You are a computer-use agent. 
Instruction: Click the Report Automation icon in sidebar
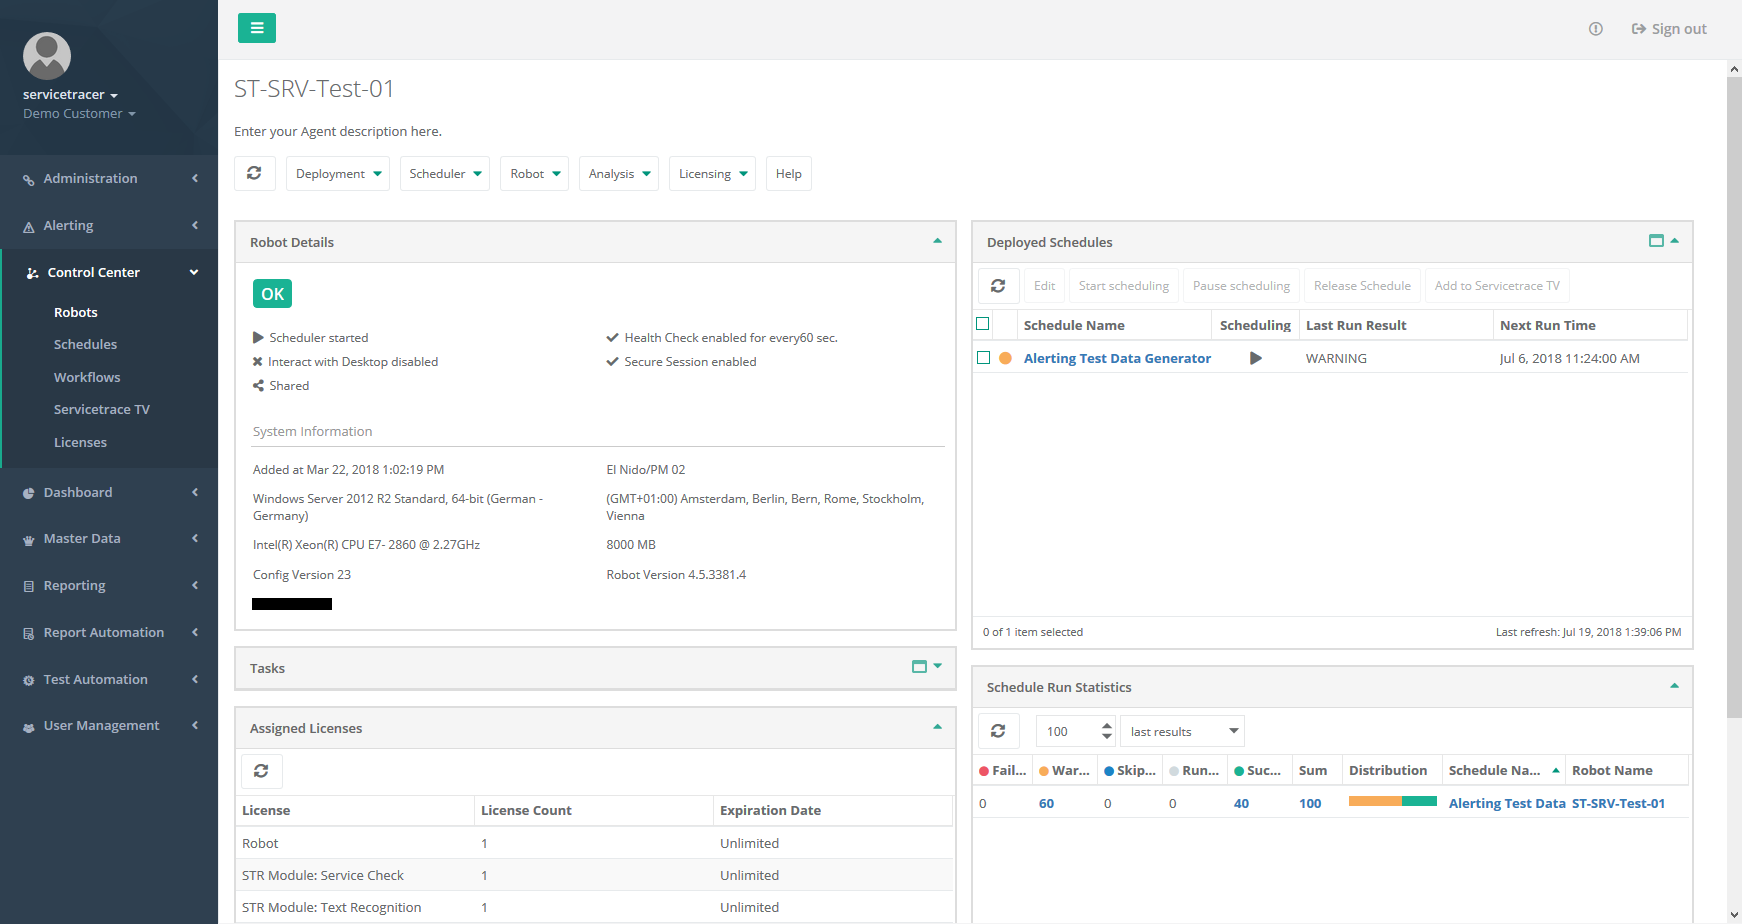pyautogui.click(x=29, y=633)
